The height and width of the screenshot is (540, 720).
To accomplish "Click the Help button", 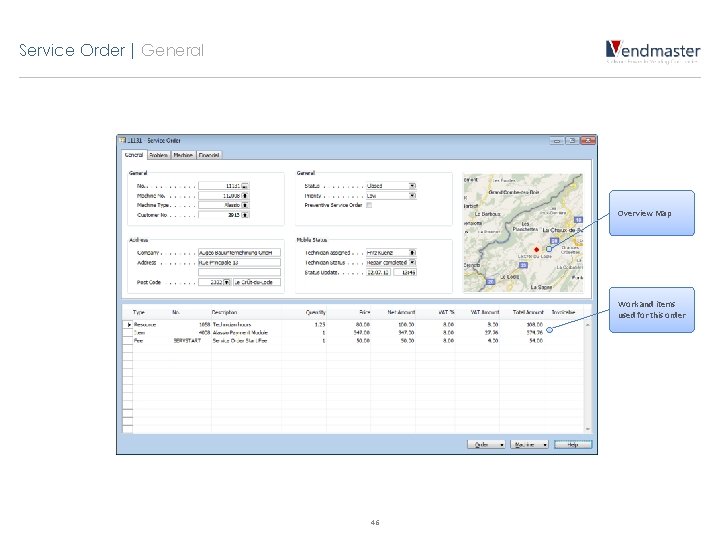I will 573,444.
